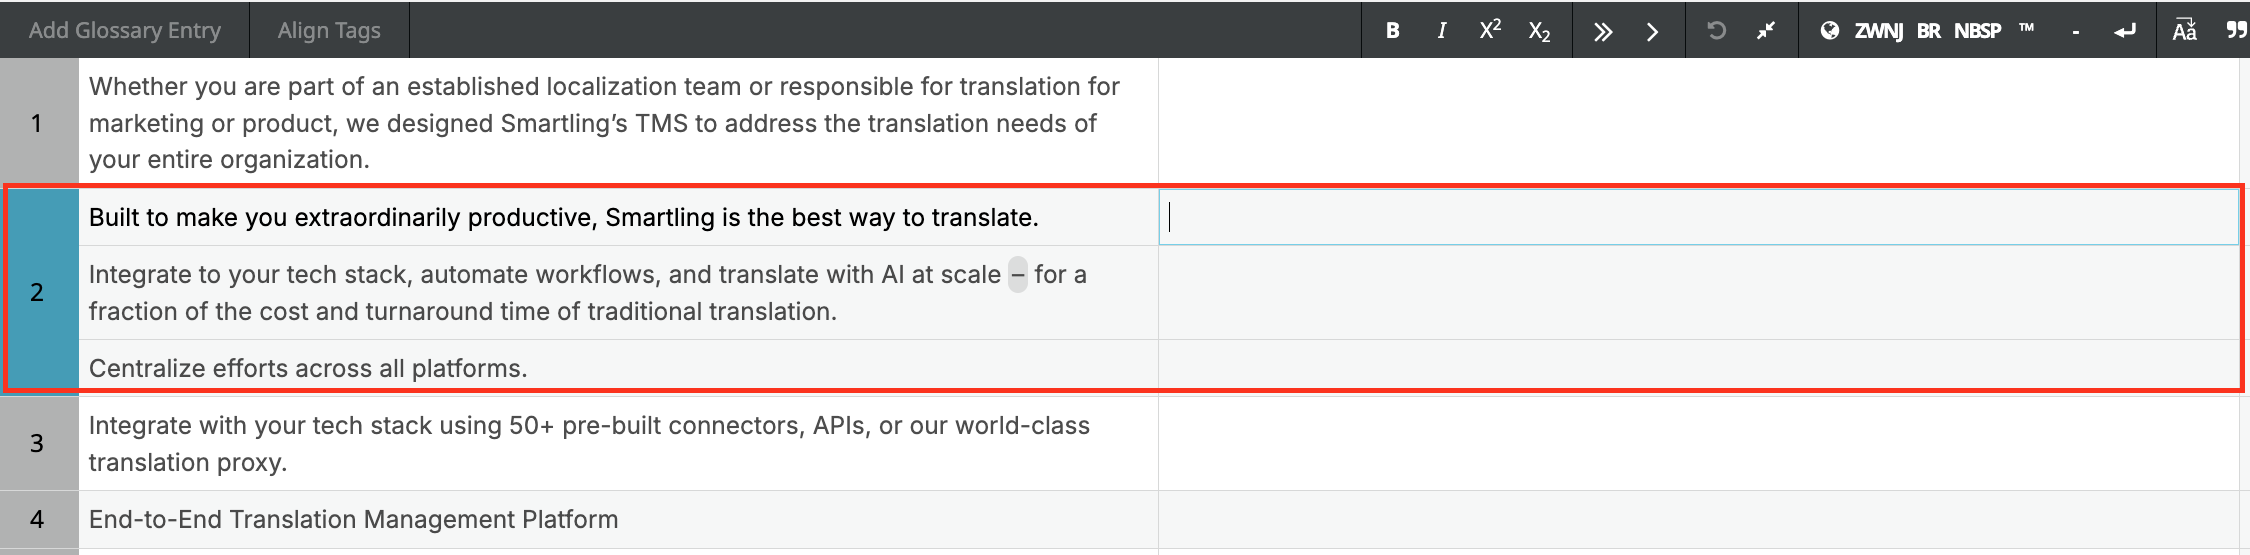
Task: Apply subscript formatting
Action: [1539, 32]
